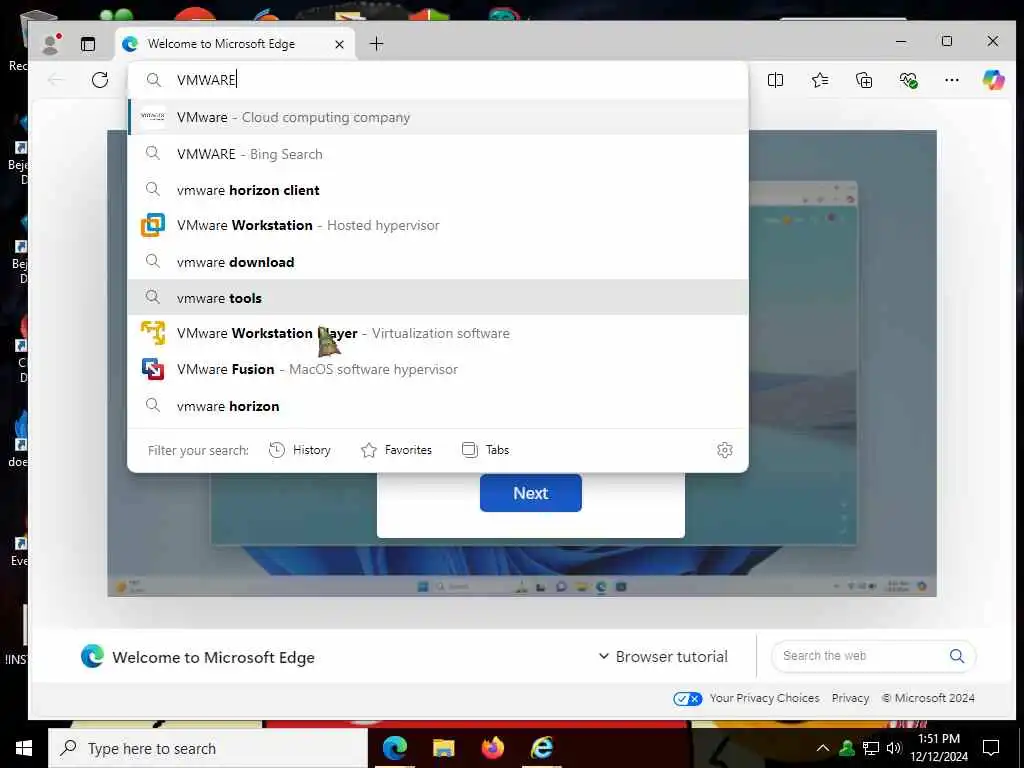Click the blue Next button

coord(530,493)
